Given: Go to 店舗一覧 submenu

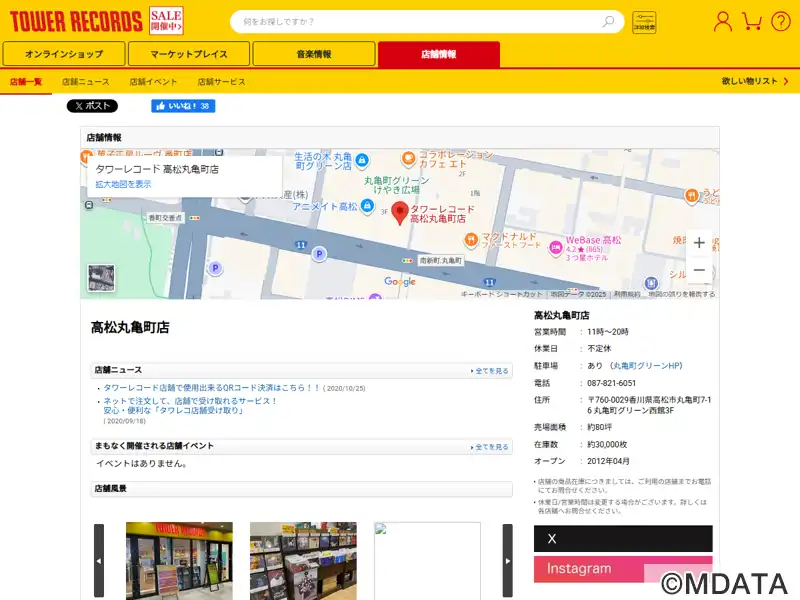Looking at the screenshot, I should [x=26, y=82].
